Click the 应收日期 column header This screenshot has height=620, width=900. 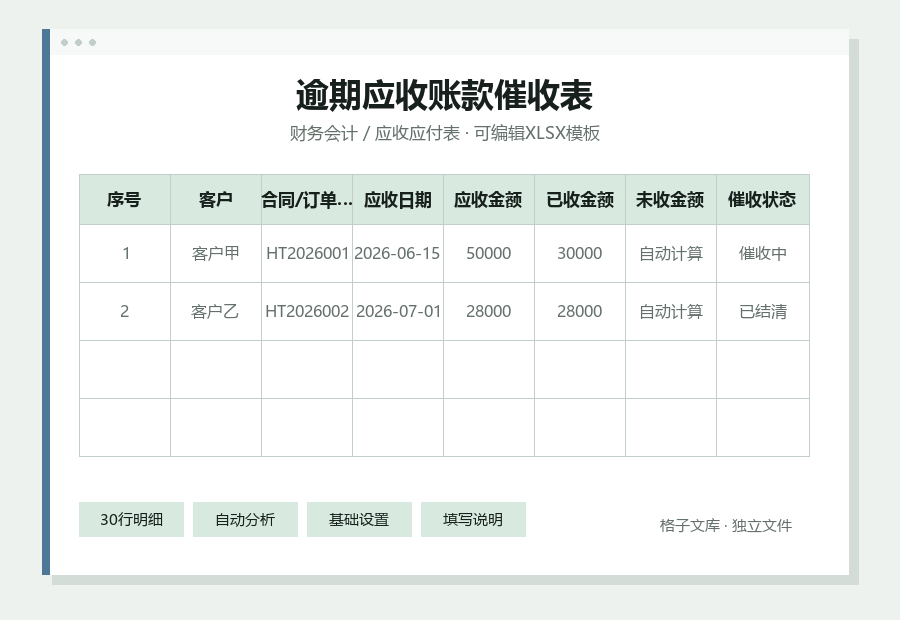click(398, 200)
